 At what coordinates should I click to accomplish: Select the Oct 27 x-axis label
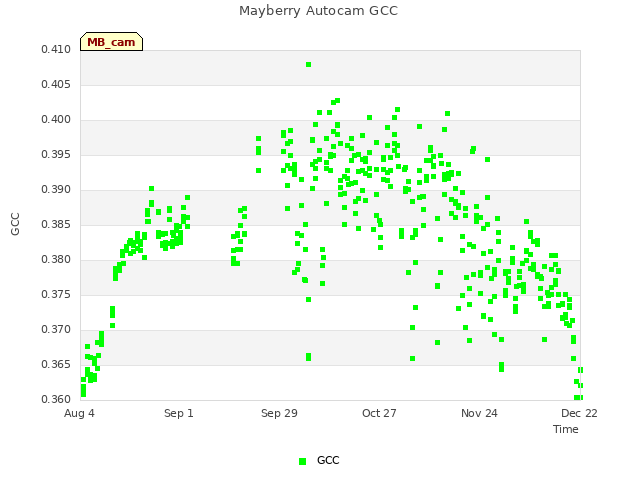coord(379,413)
